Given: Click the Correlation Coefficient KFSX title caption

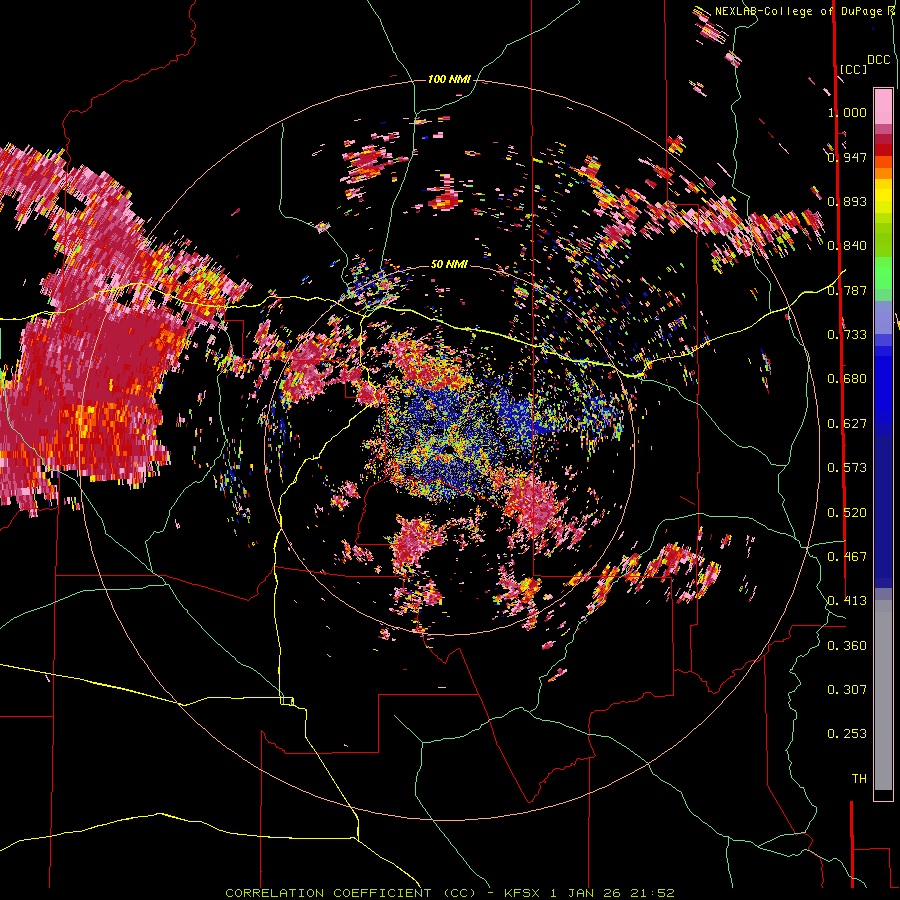Looking at the screenshot, I should click(449, 893).
